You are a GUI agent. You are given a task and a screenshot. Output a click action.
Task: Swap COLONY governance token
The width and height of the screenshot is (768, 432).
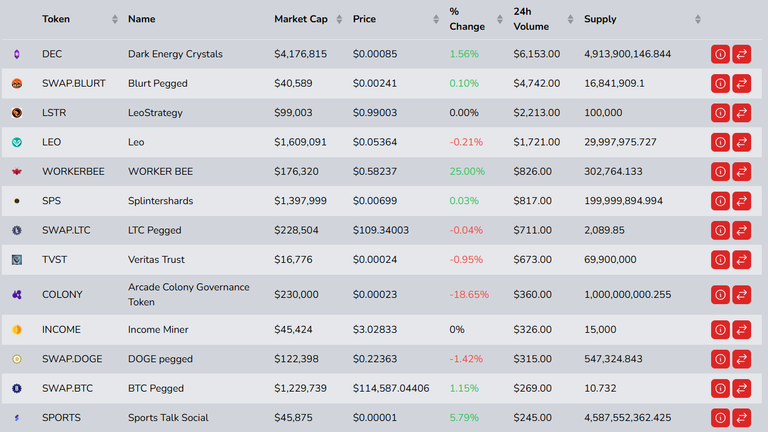742,294
